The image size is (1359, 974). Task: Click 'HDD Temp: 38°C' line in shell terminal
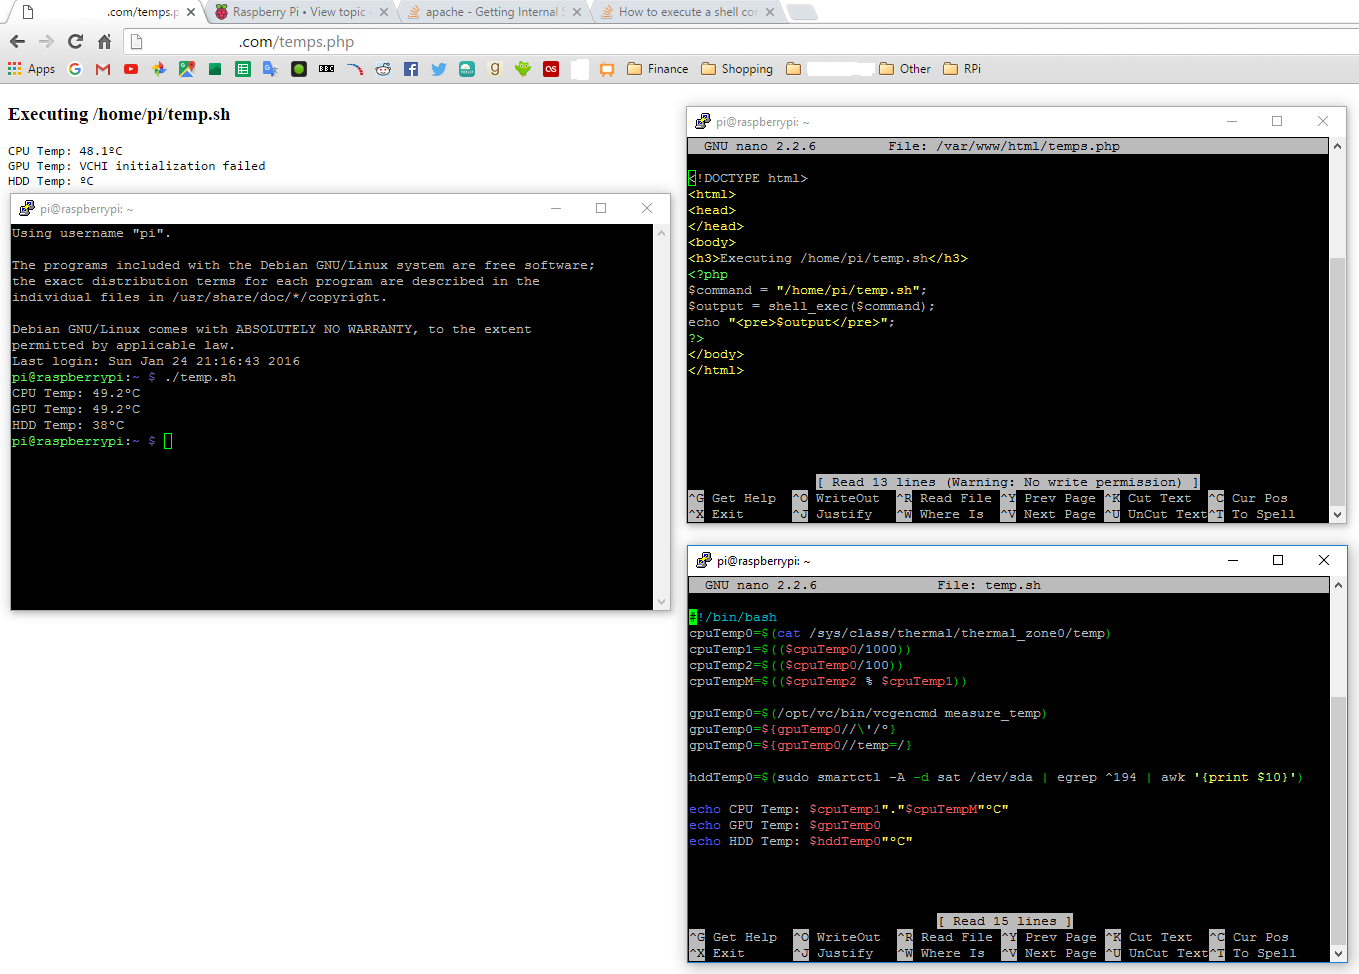(68, 425)
